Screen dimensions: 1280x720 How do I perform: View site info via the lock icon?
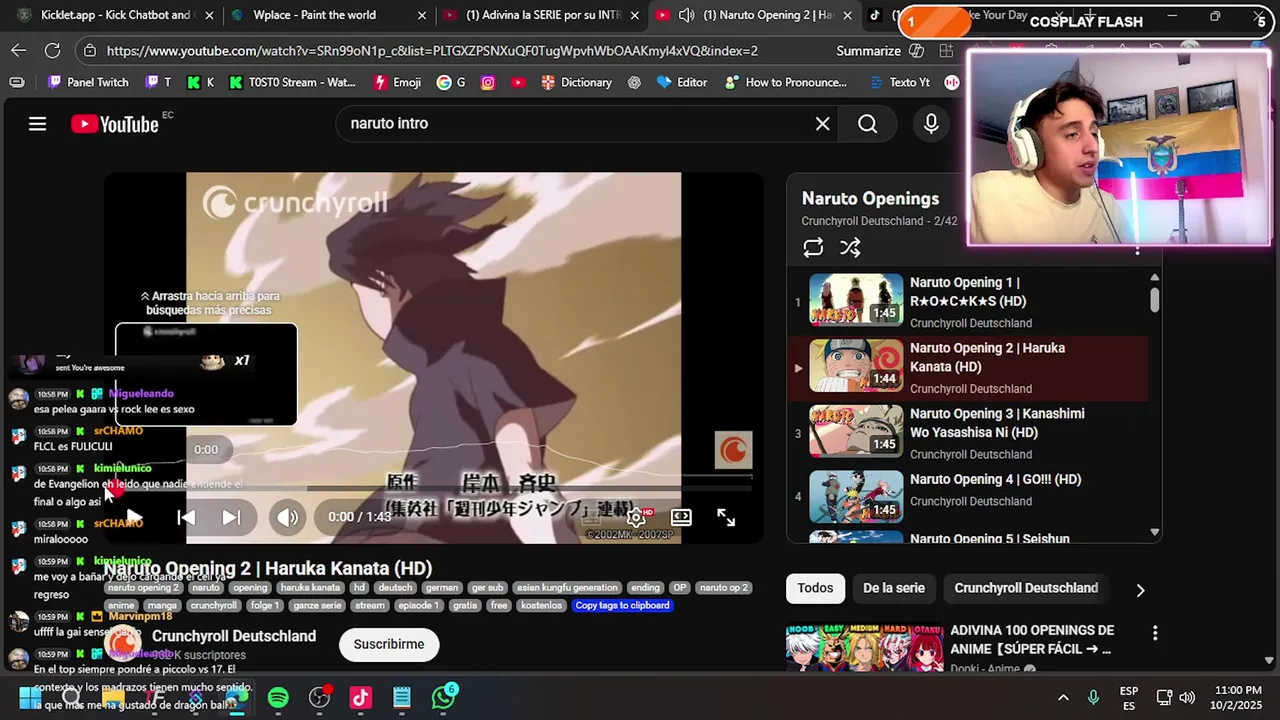coord(90,51)
